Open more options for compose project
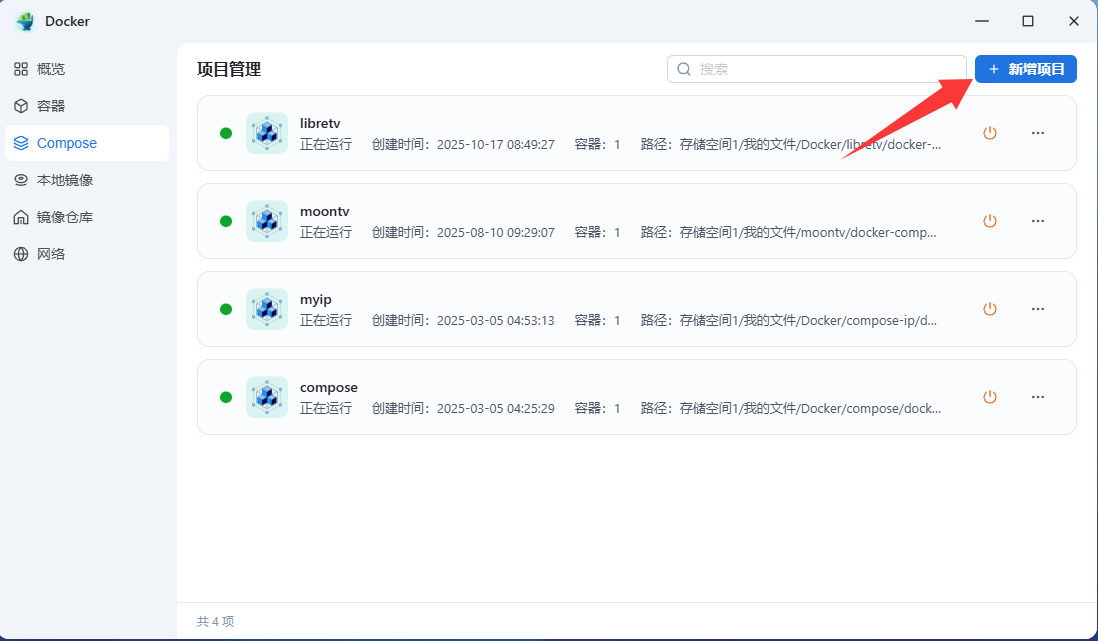Screen dimensions: 1098x641 coord(1038,397)
